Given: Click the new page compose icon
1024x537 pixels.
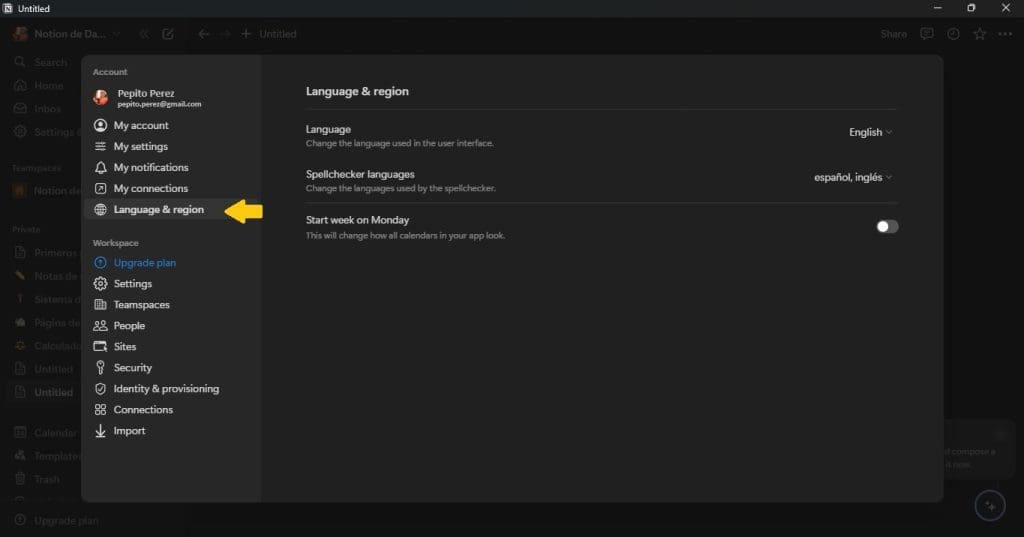Looking at the screenshot, I should click(x=168, y=34).
